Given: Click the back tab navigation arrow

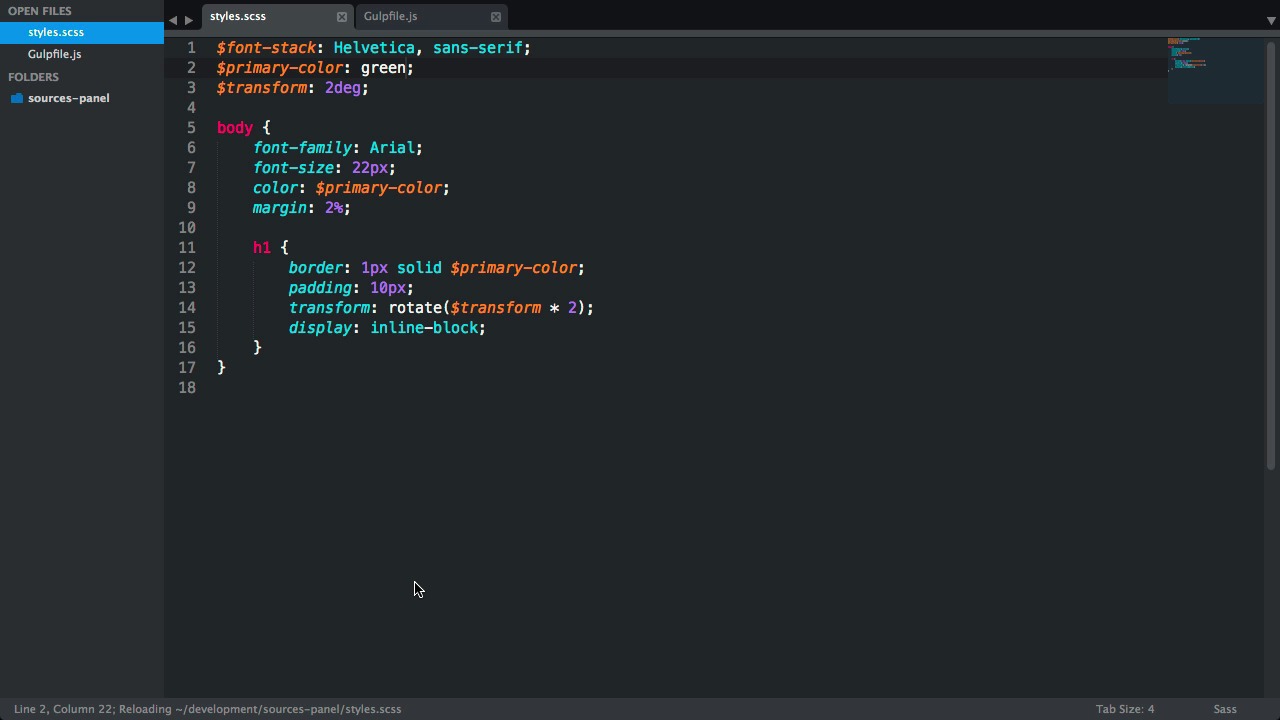Looking at the screenshot, I should click(x=173, y=20).
